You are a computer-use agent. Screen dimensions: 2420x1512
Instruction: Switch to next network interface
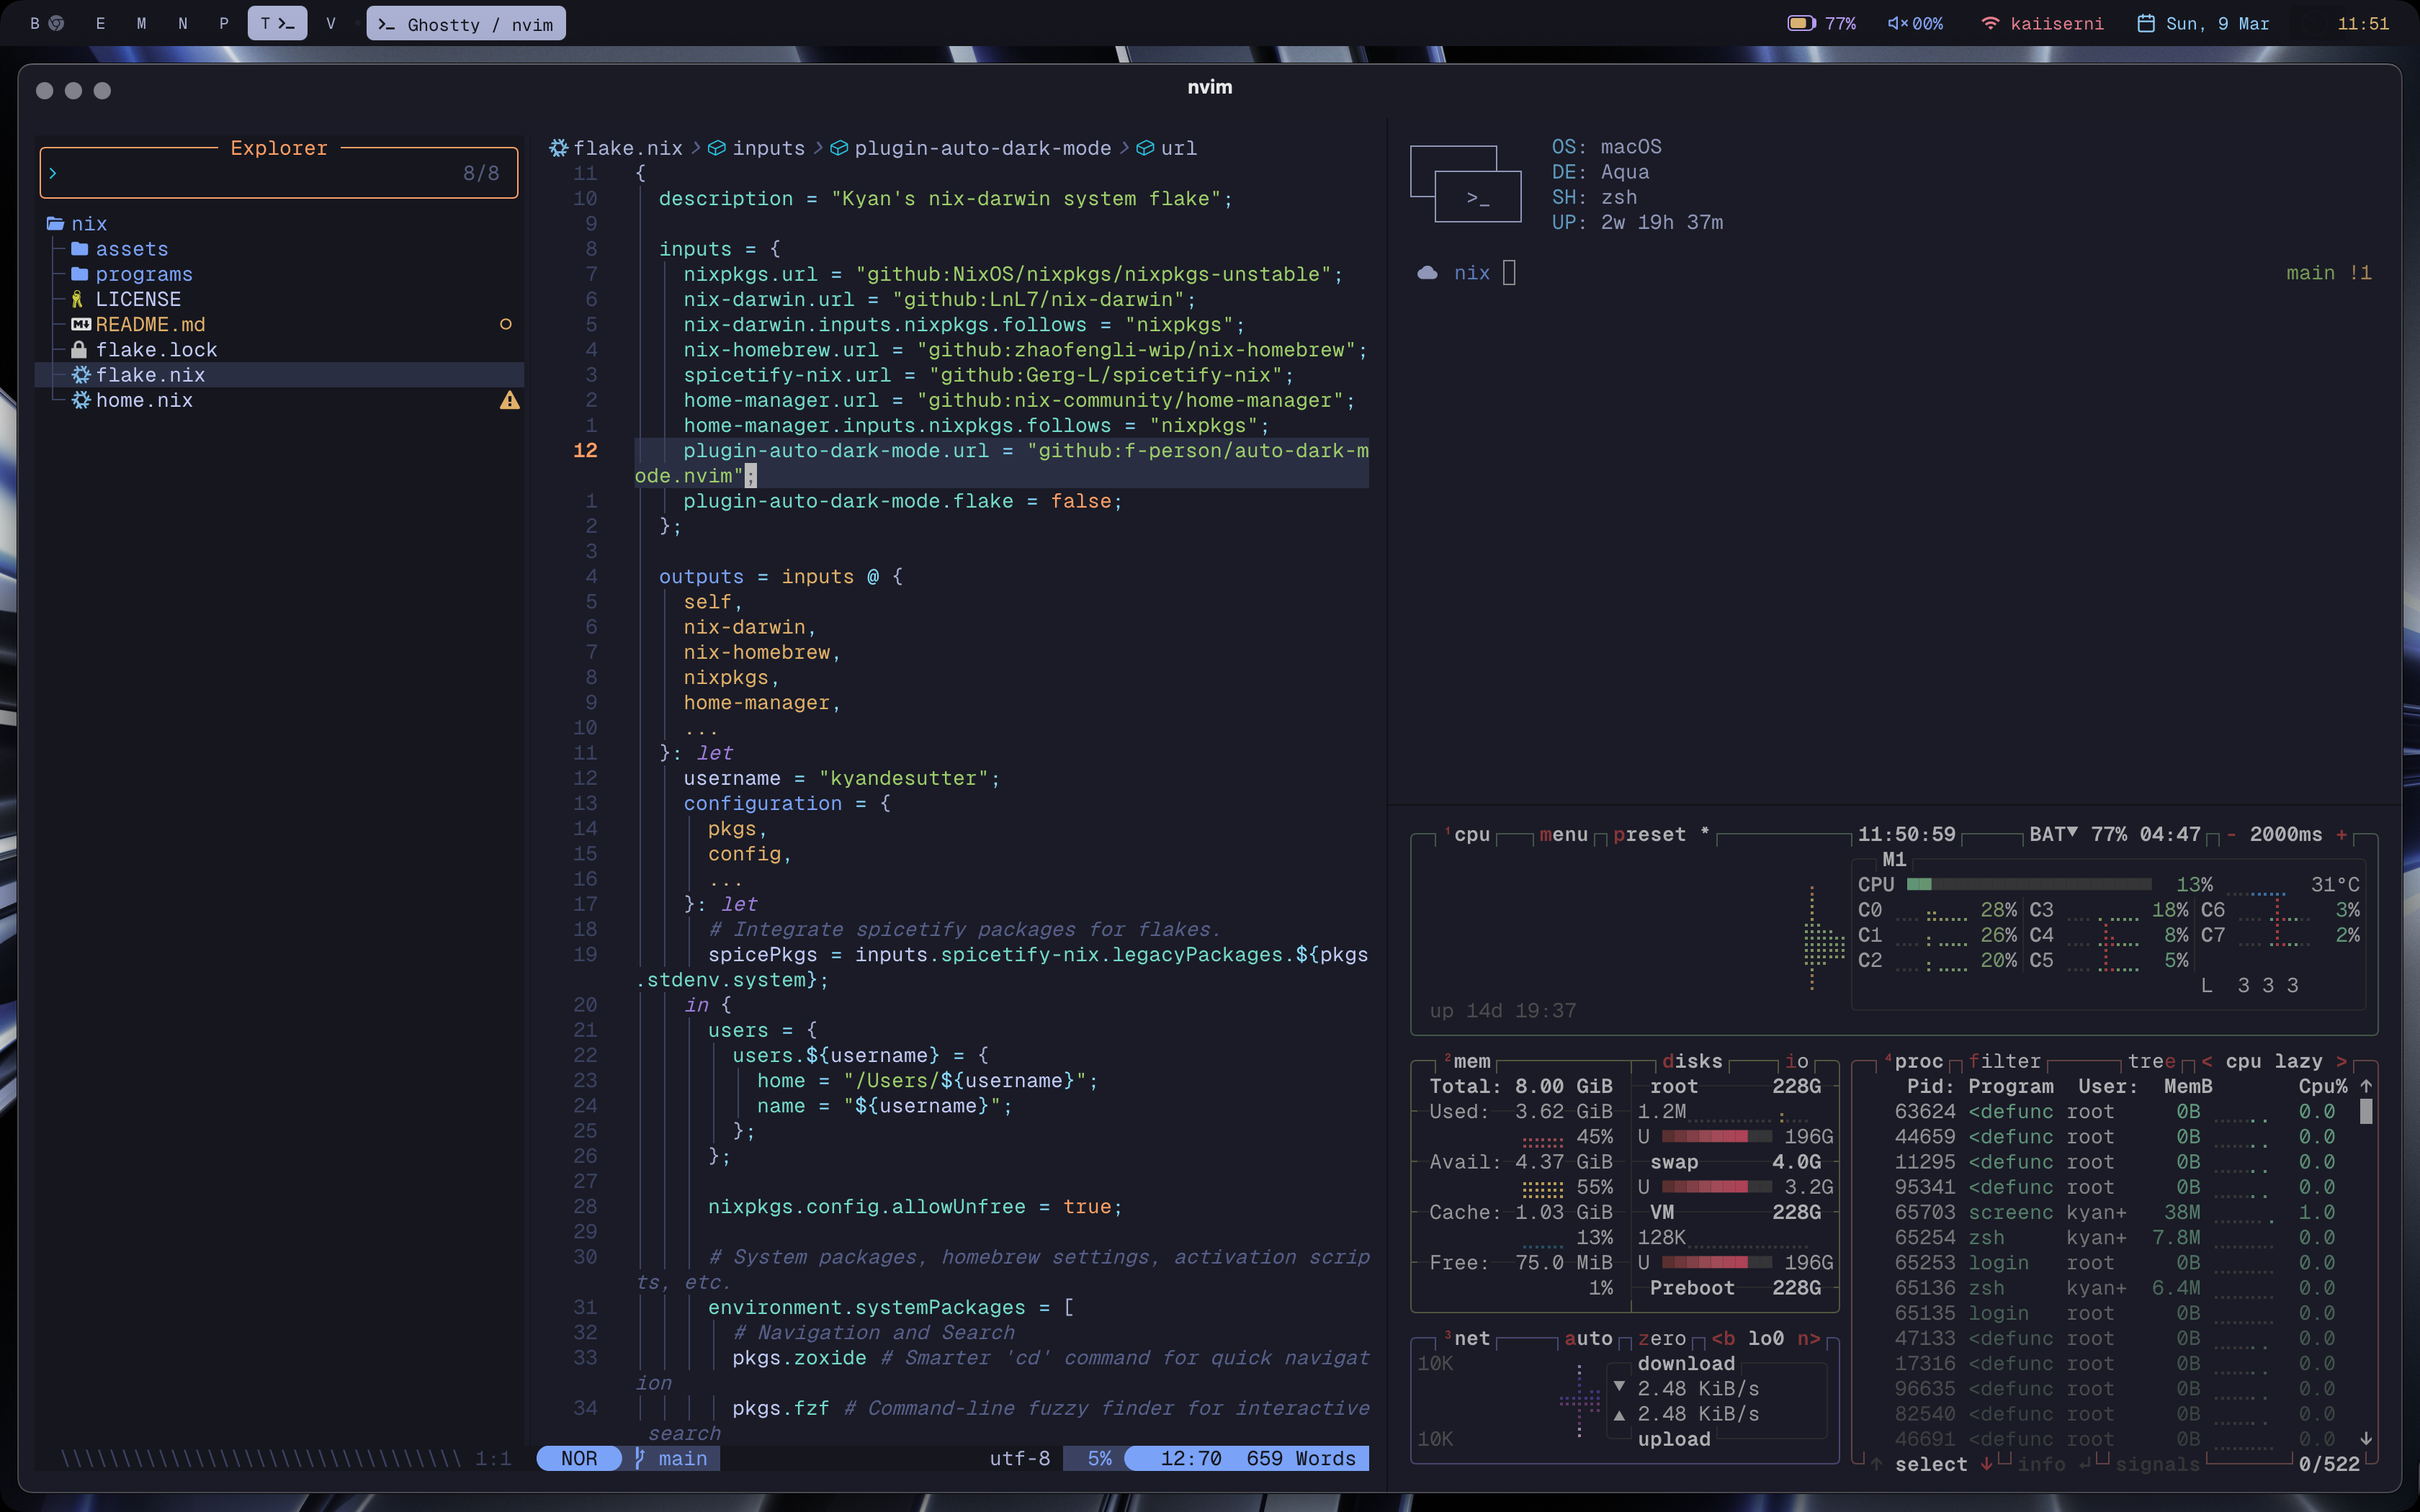(1809, 1338)
